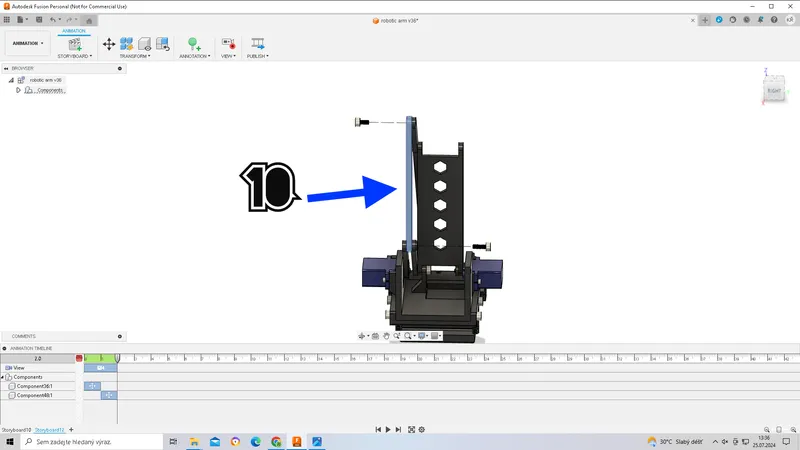This screenshot has height=450, width=800.
Task: Switch to Storyboard10 tab
Action: (16, 430)
